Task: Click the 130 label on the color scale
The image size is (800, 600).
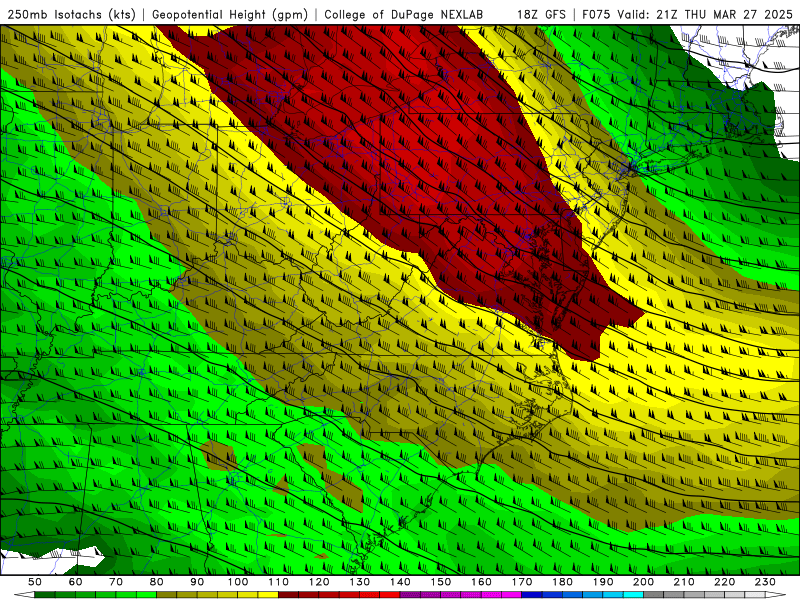Action: pos(360,582)
